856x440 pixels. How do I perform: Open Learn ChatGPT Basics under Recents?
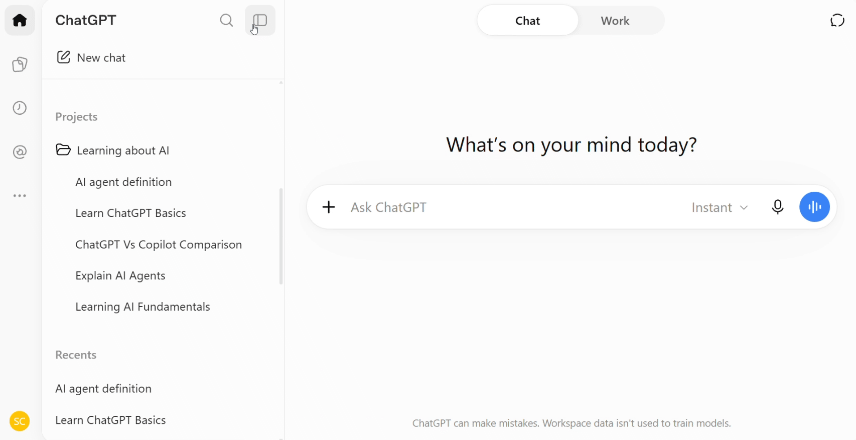(x=110, y=420)
